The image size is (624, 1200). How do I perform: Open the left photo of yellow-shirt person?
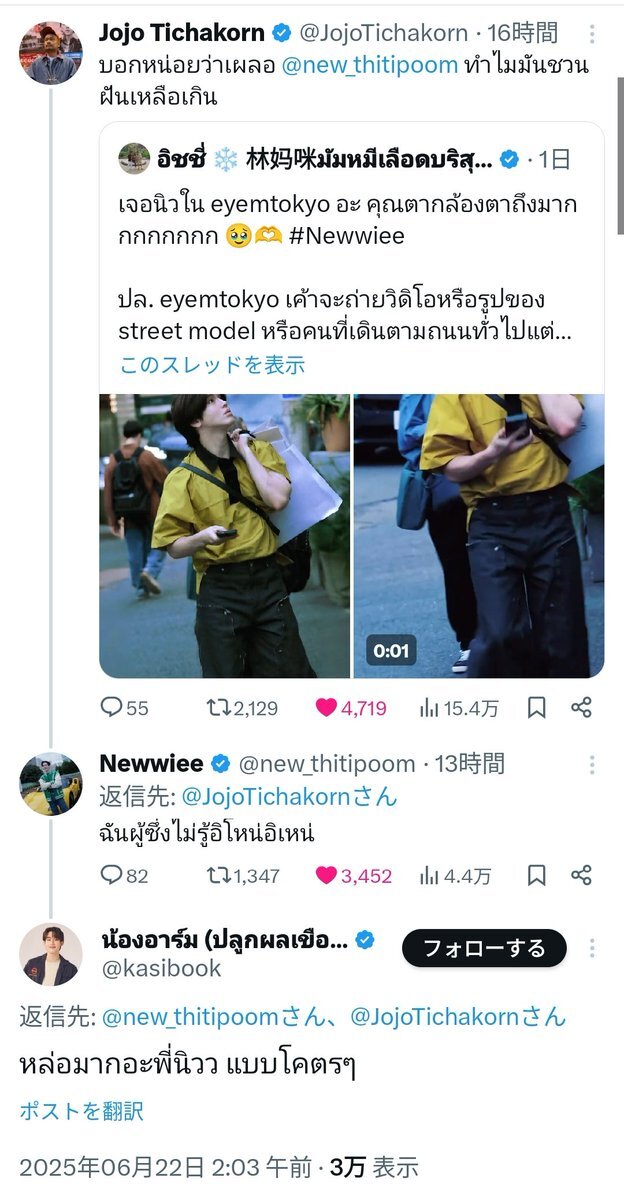[224, 536]
